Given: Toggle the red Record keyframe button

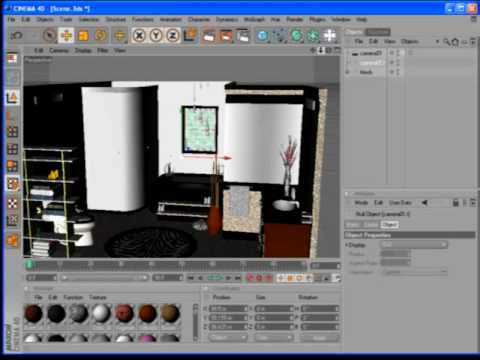Looking at the screenshot, I should point(250,278).
